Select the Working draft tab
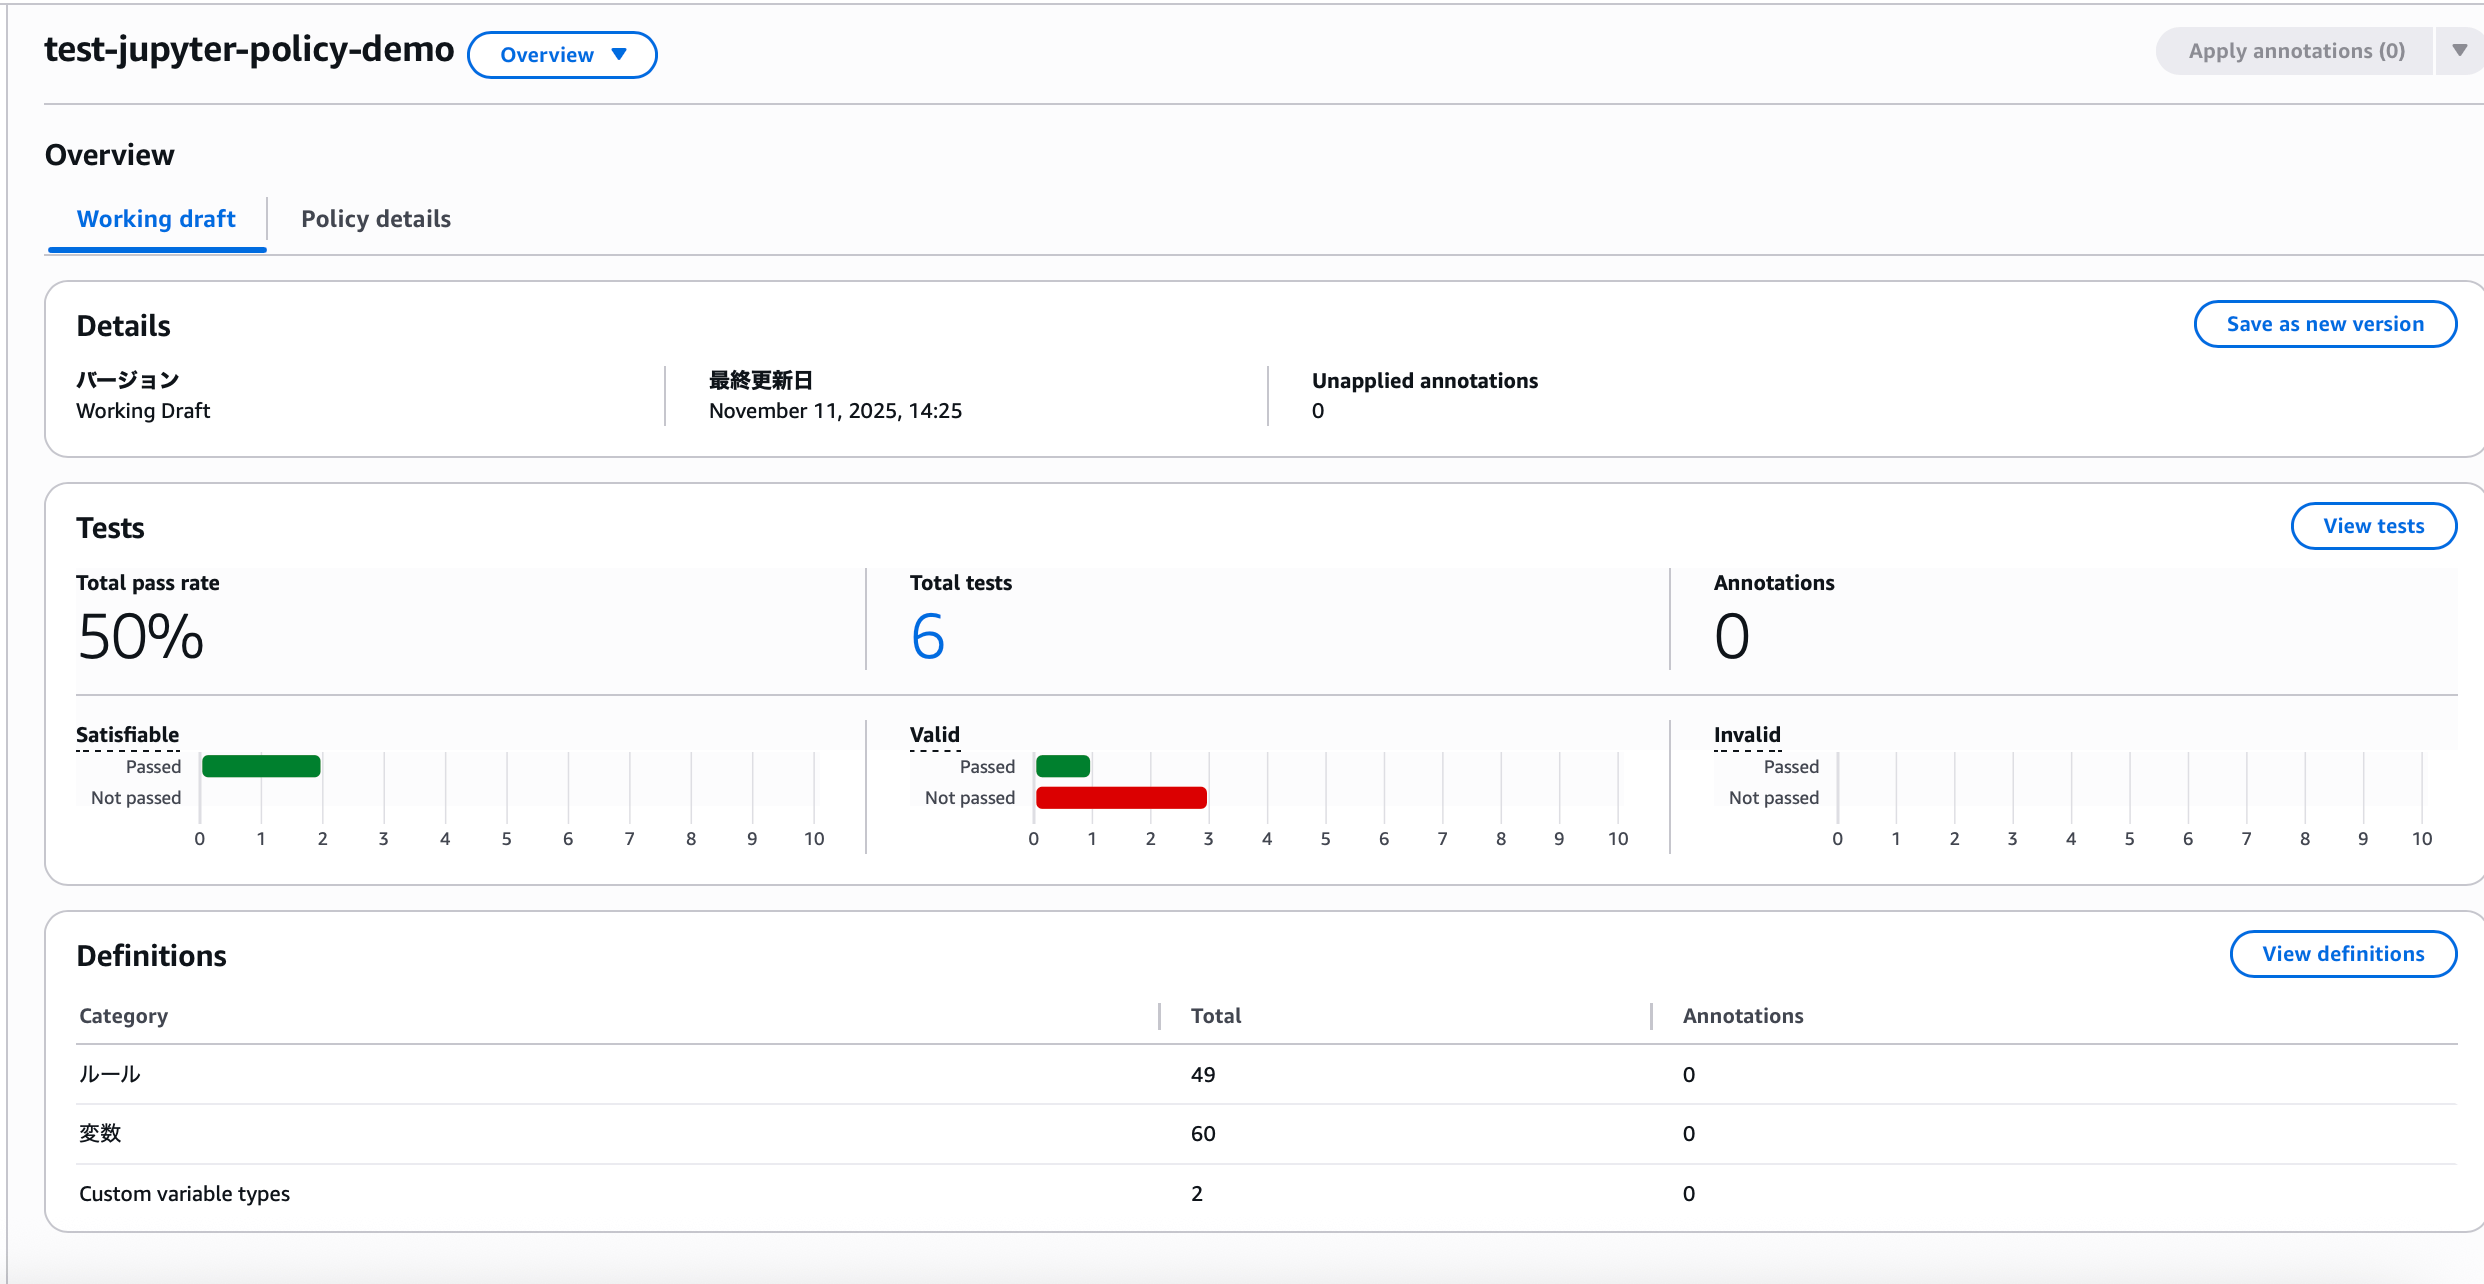This screenshot has width=2484, height=1284. point(156,219)
